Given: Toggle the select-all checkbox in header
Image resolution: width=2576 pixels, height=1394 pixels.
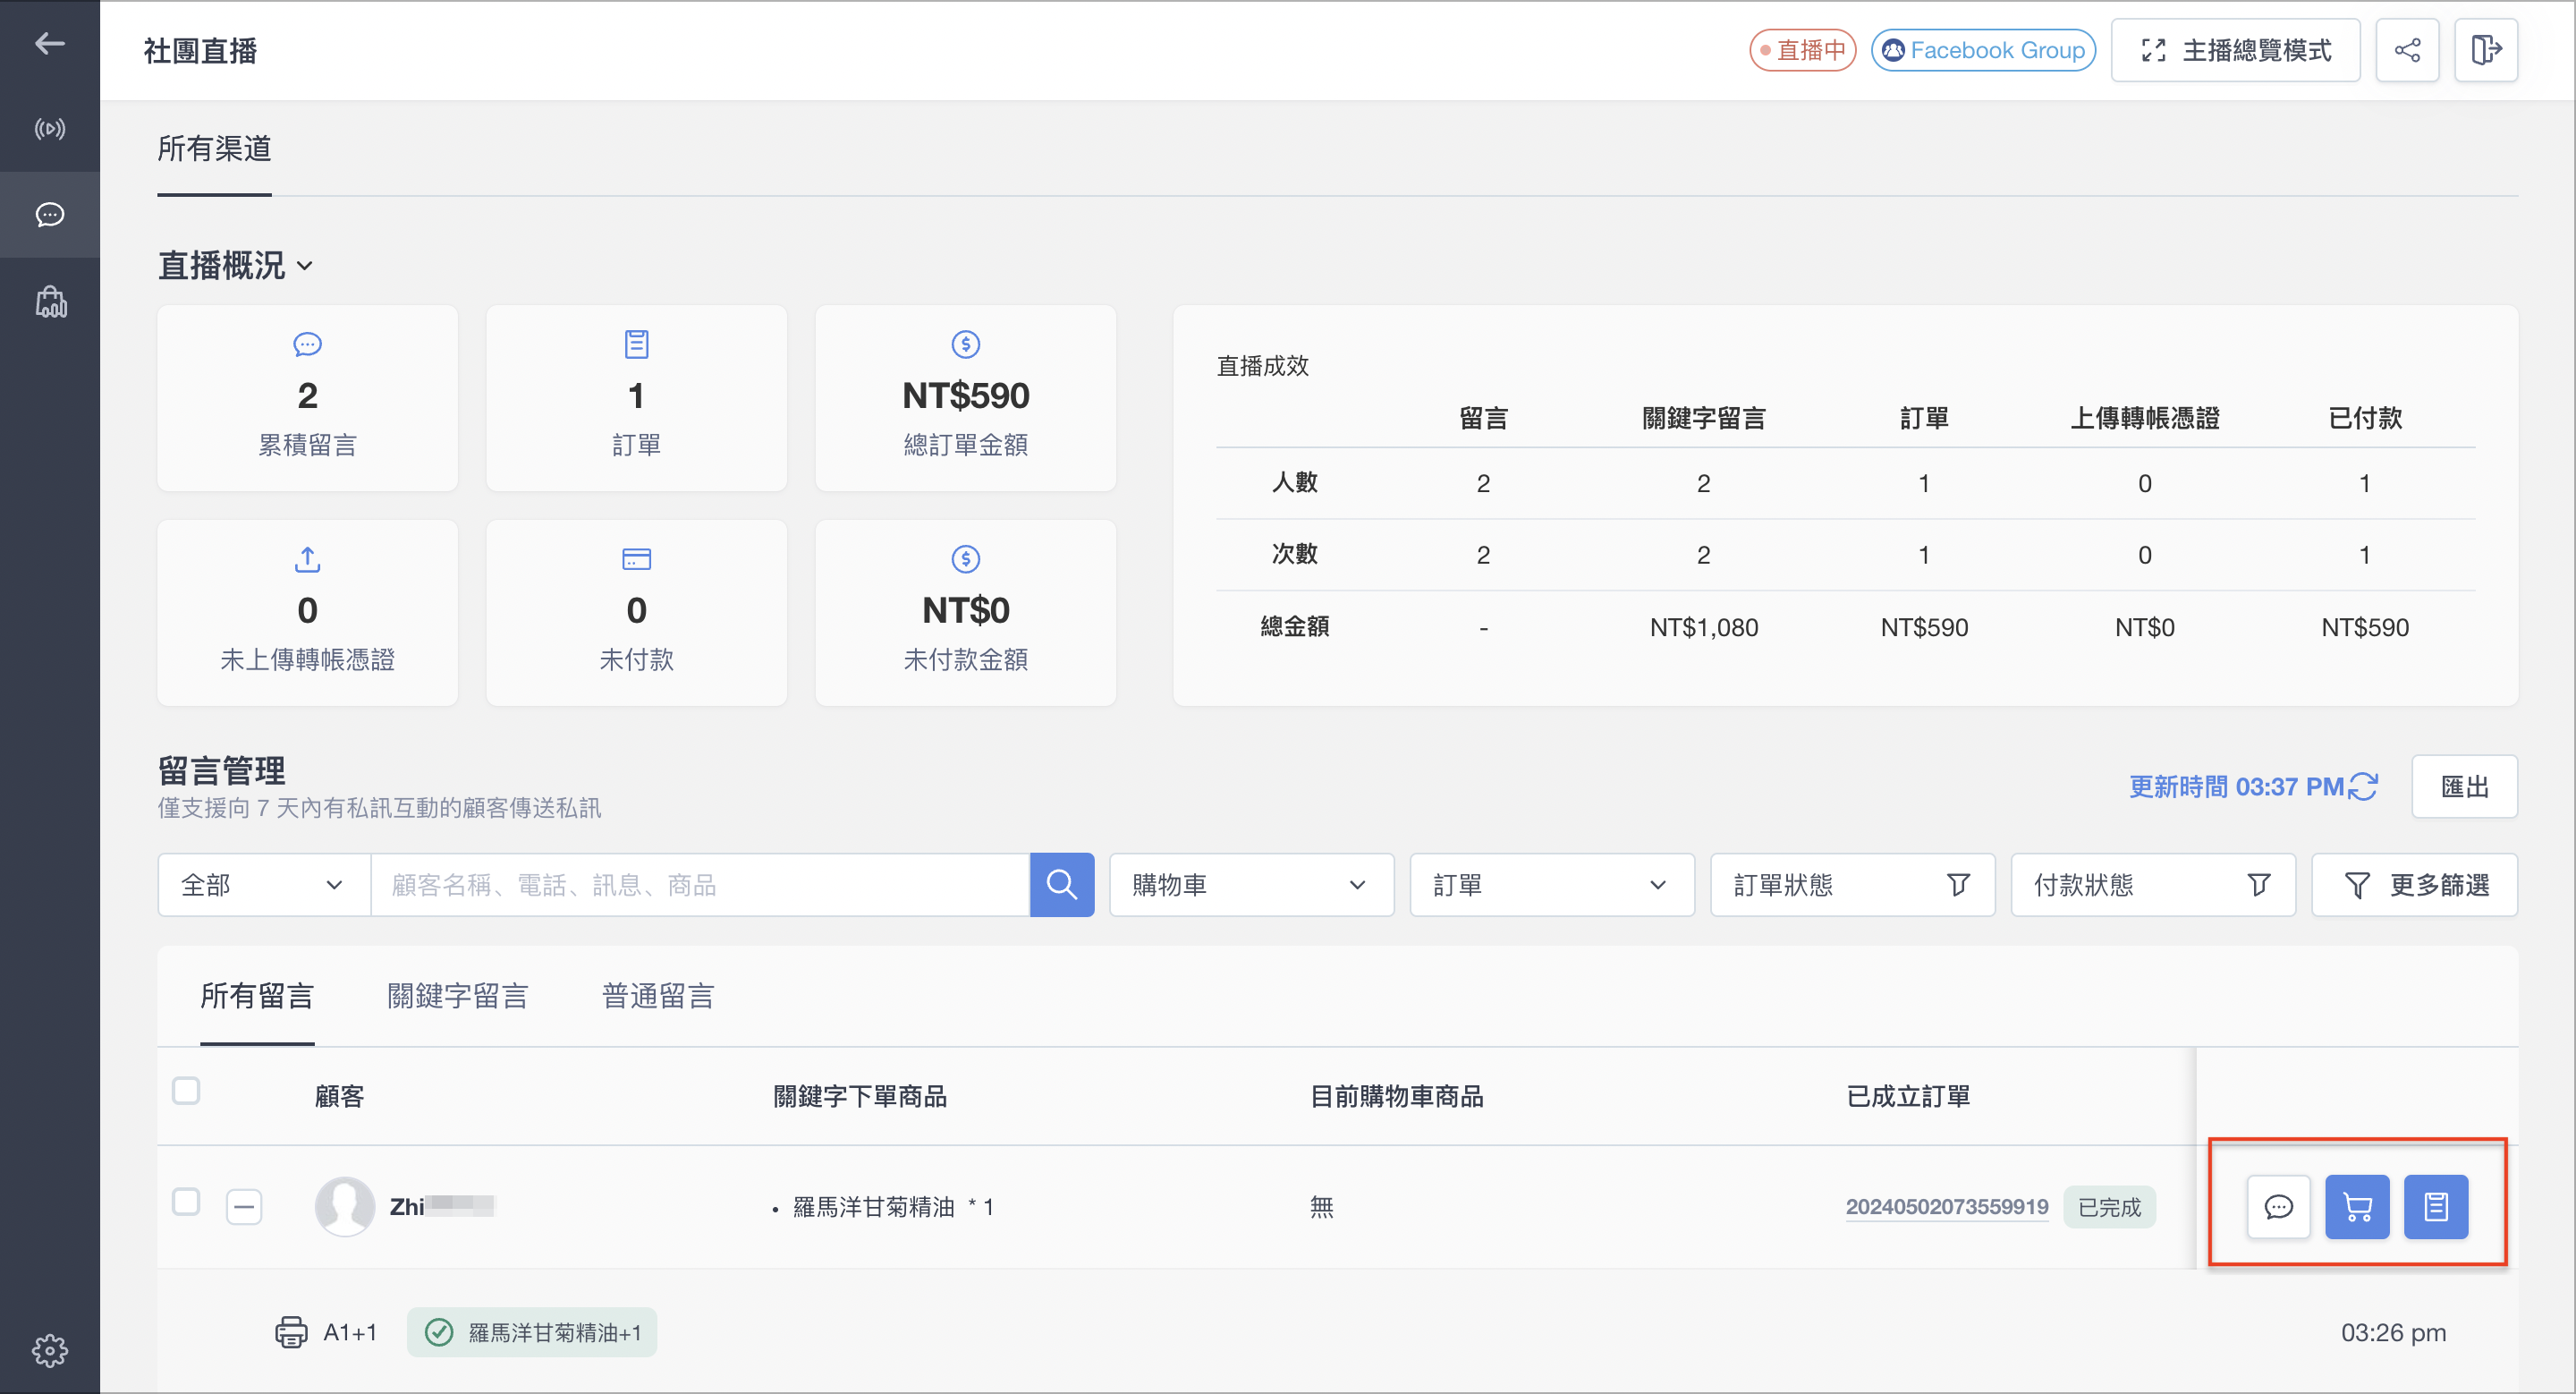Looking at the screenshot, I should pyautogui.click(x=186, y=1090).
